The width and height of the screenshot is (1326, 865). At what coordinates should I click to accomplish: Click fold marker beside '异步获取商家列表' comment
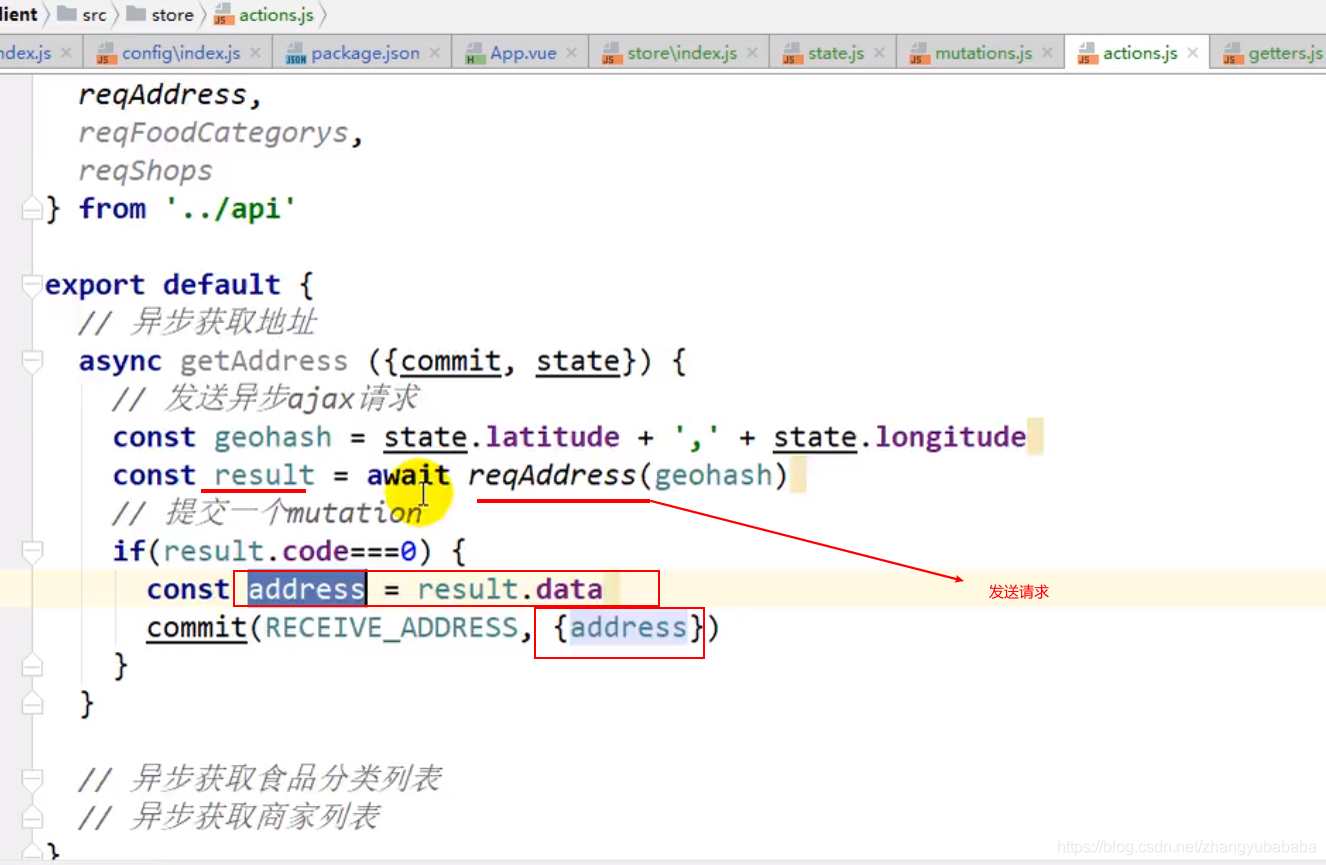pyautogui.click(x=32, y=817)
